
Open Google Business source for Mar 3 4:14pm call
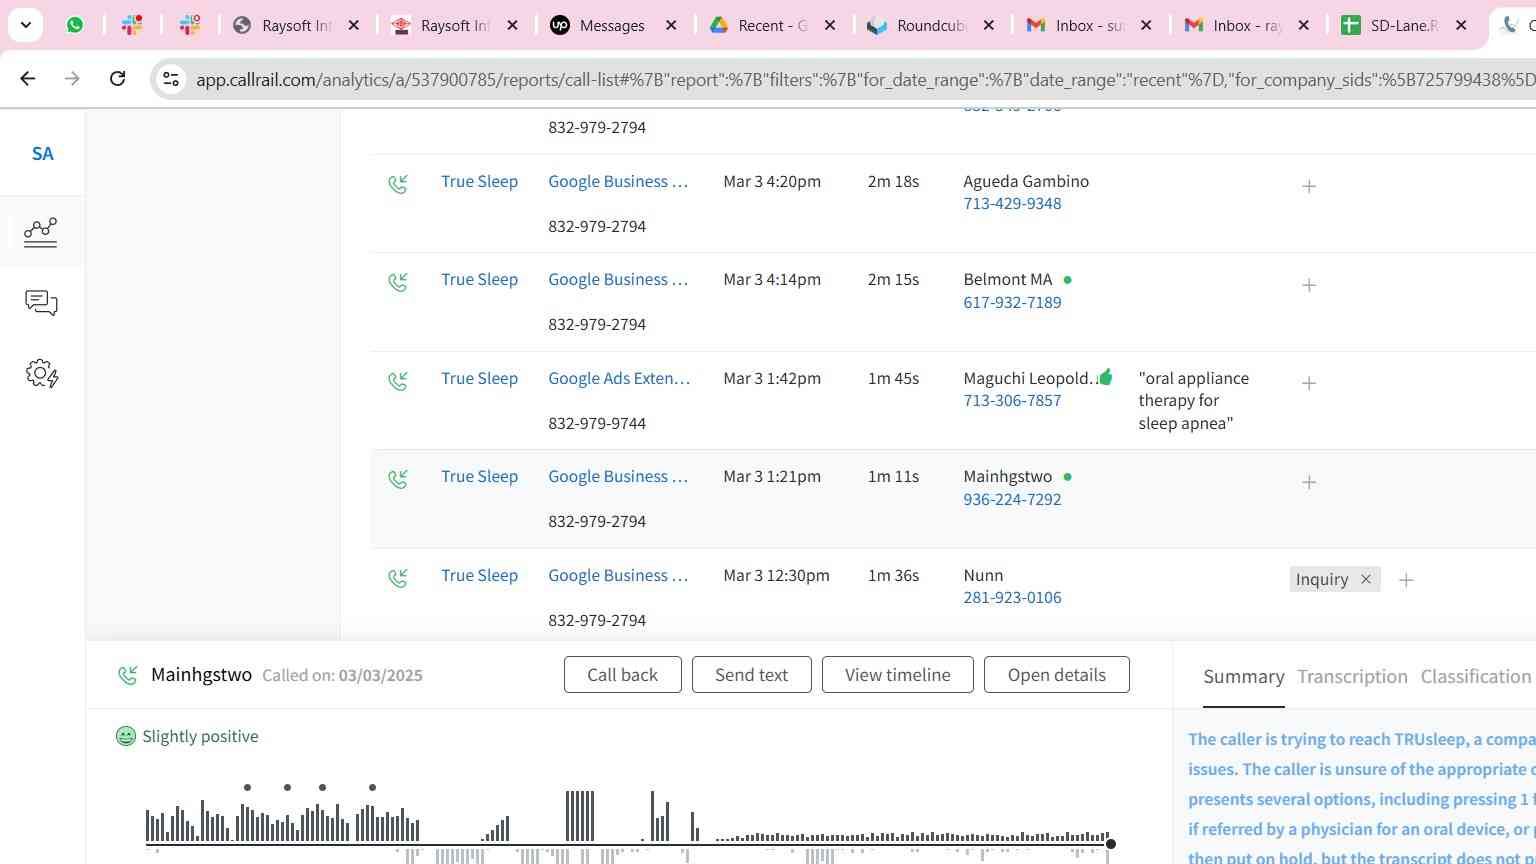pyautogui.click(x=618, y=279)
